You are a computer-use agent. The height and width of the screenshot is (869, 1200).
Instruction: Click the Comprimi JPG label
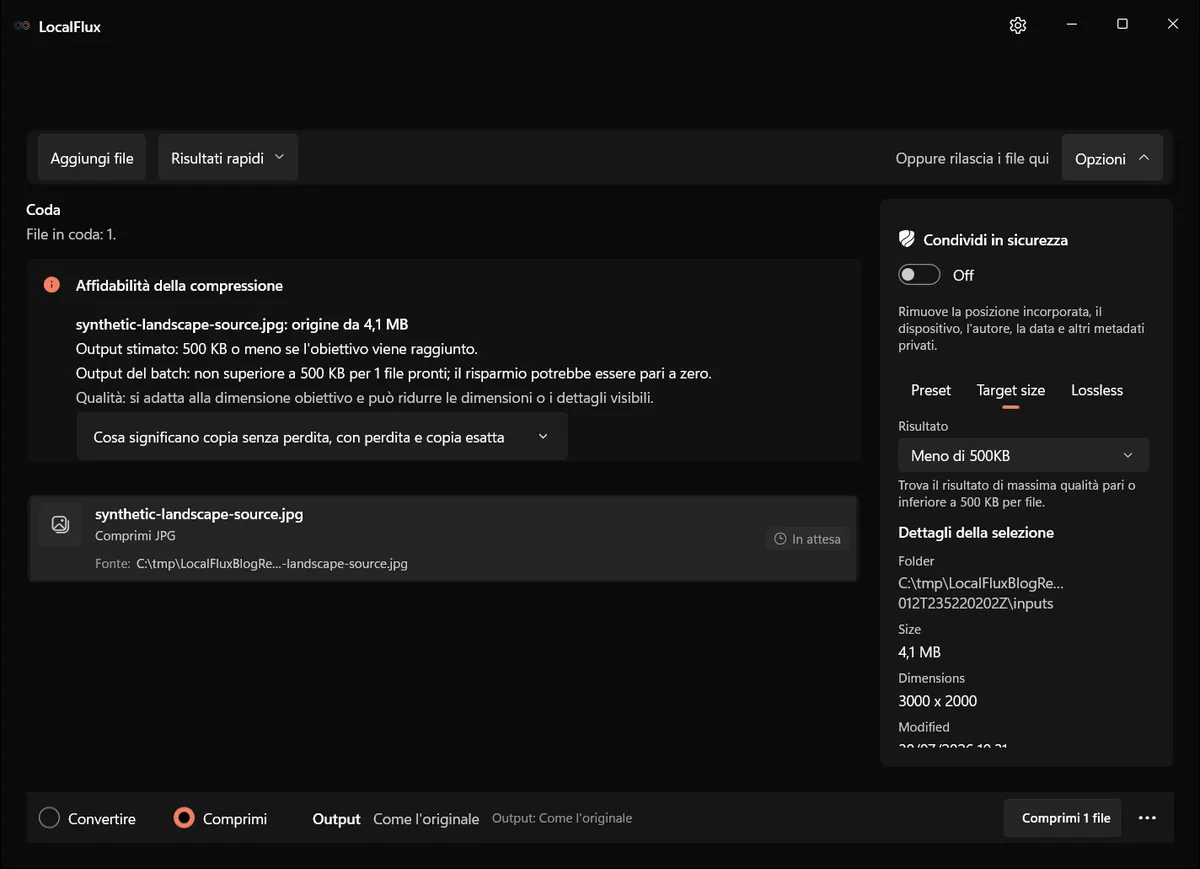tap(135, 536)
